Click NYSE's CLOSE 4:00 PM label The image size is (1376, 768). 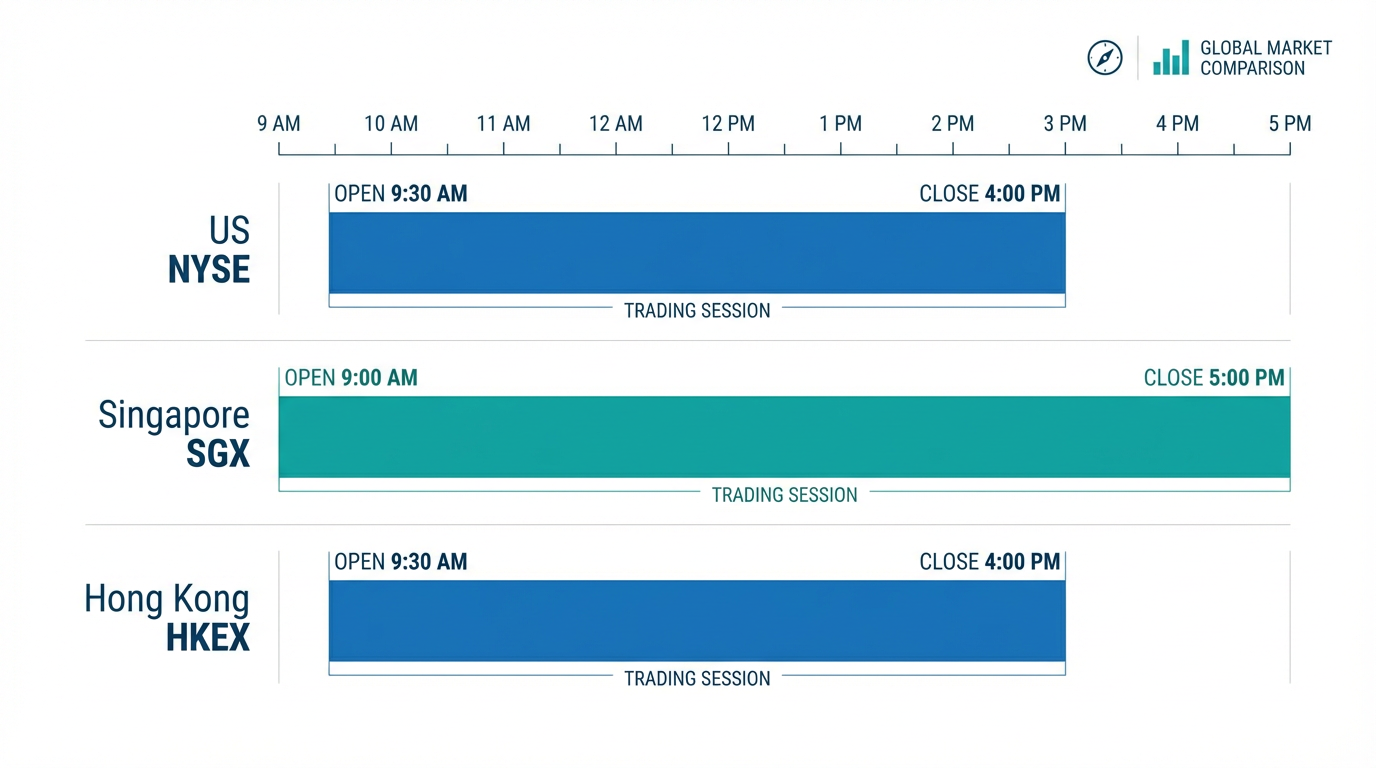989,194
